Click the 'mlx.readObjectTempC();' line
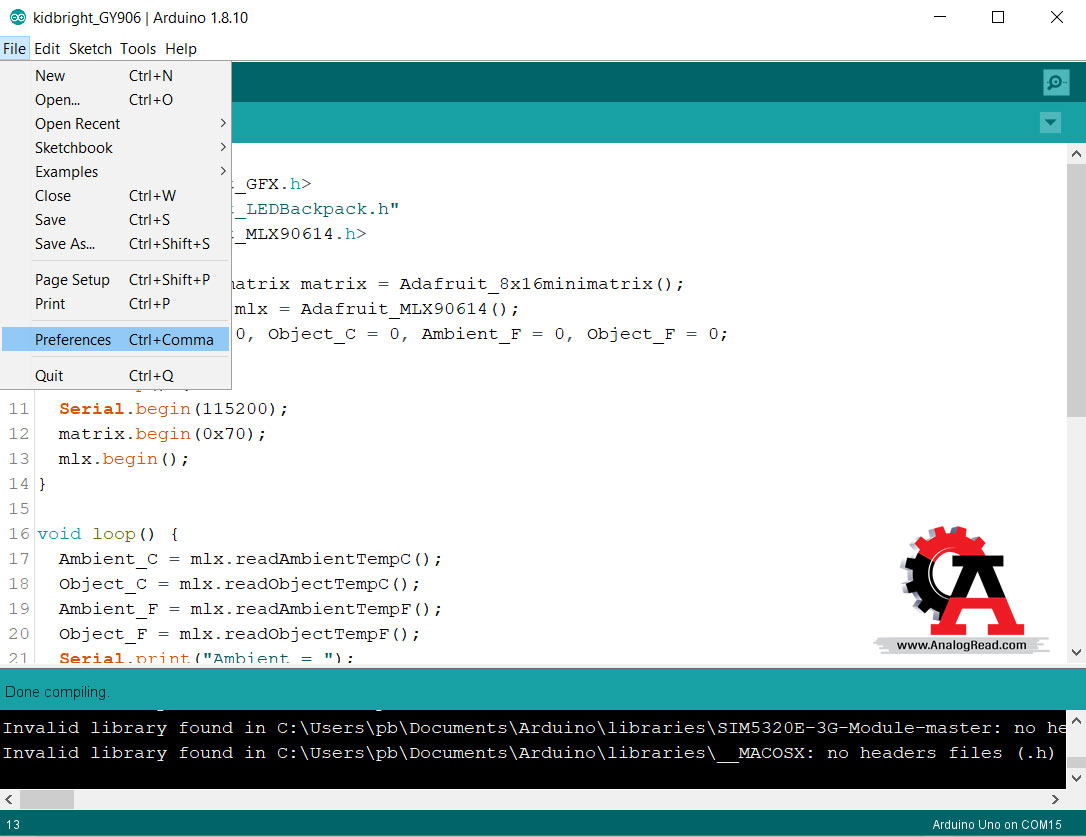1086x837 pixels. click(239, 583)
